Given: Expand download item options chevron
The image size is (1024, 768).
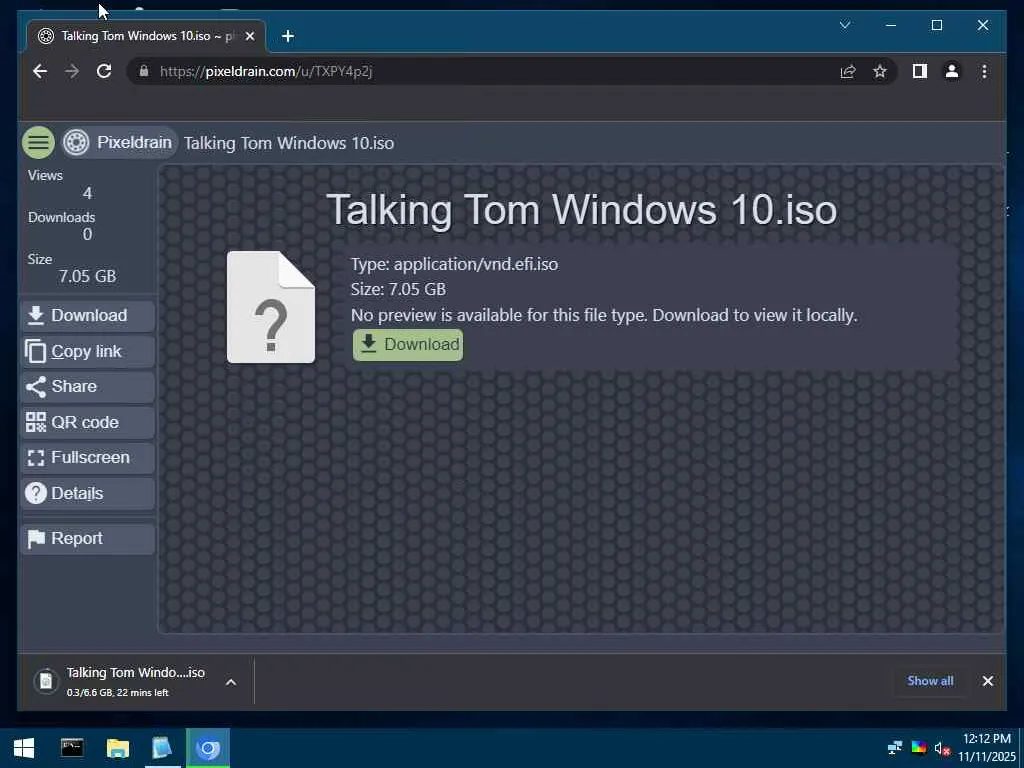Looking at the screenshot, I should 231,682.
